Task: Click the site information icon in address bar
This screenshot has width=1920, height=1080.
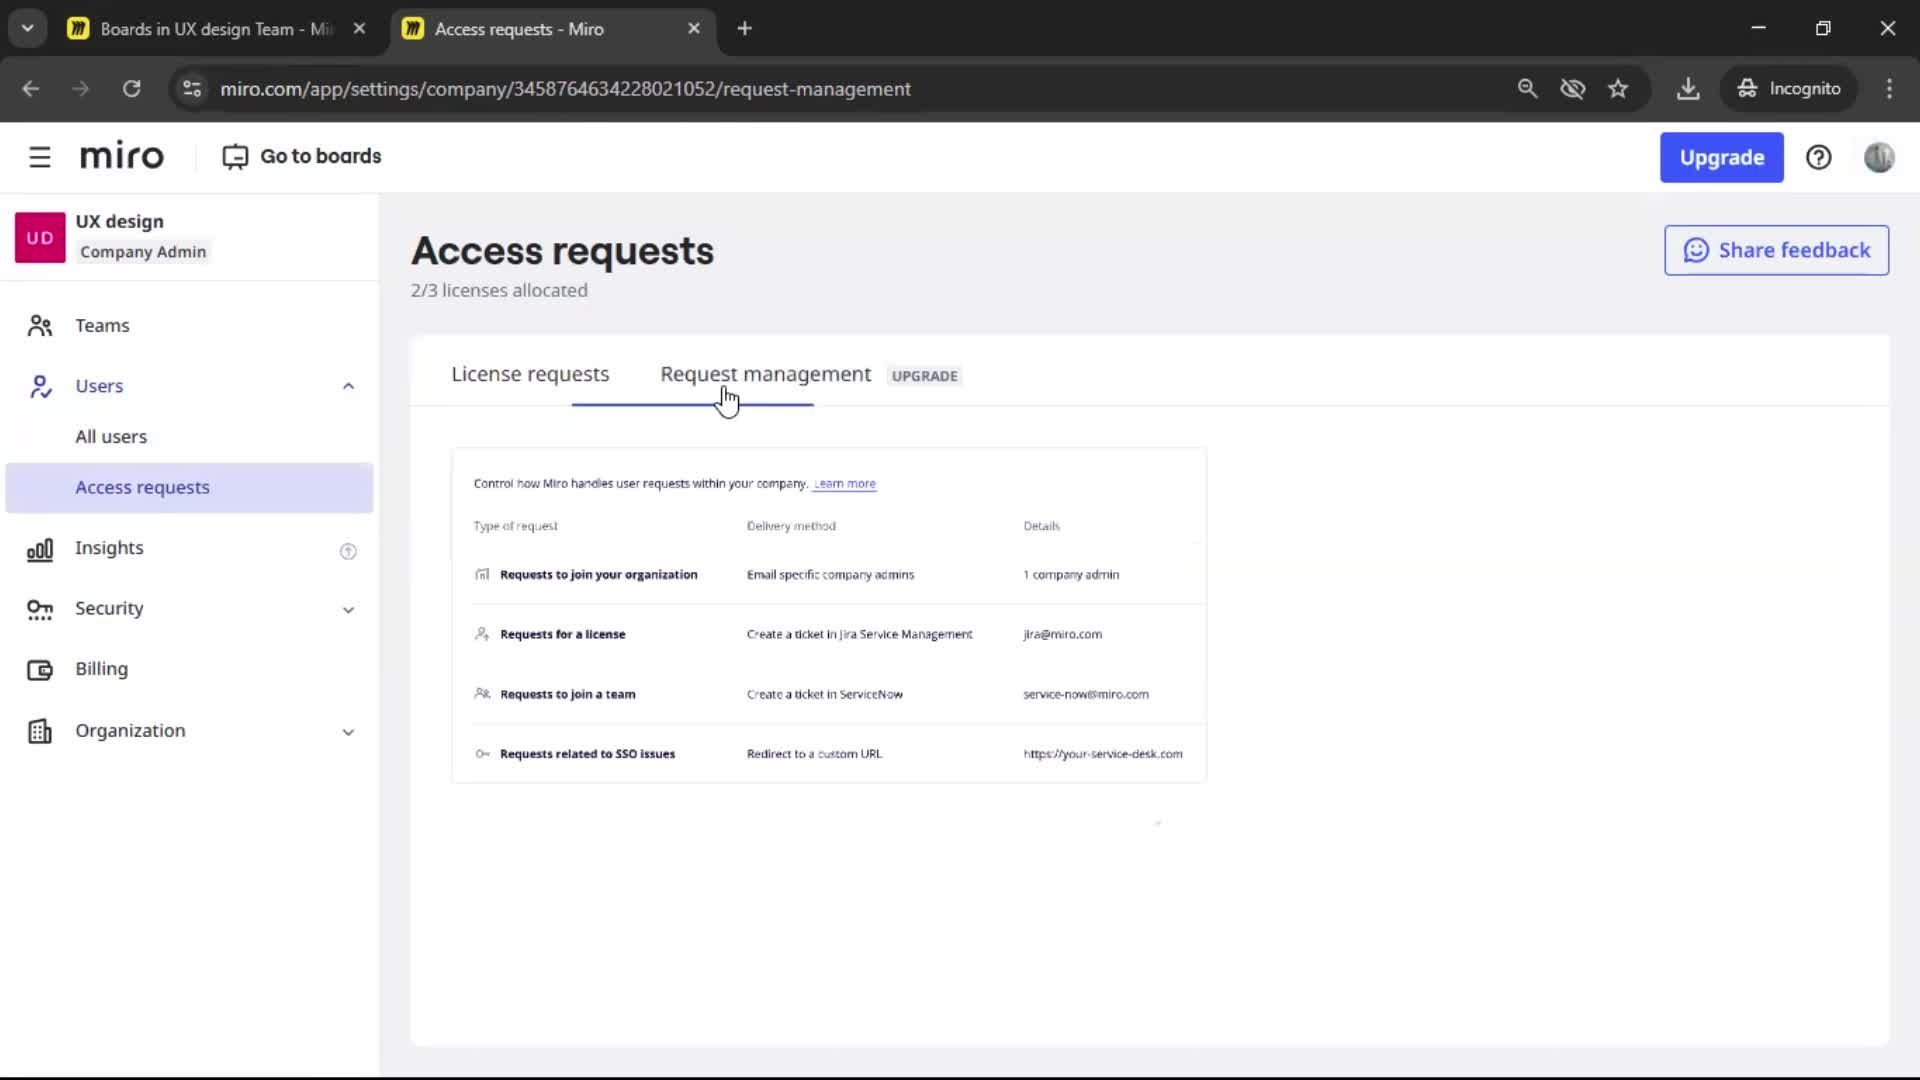Action: (192, 89)
